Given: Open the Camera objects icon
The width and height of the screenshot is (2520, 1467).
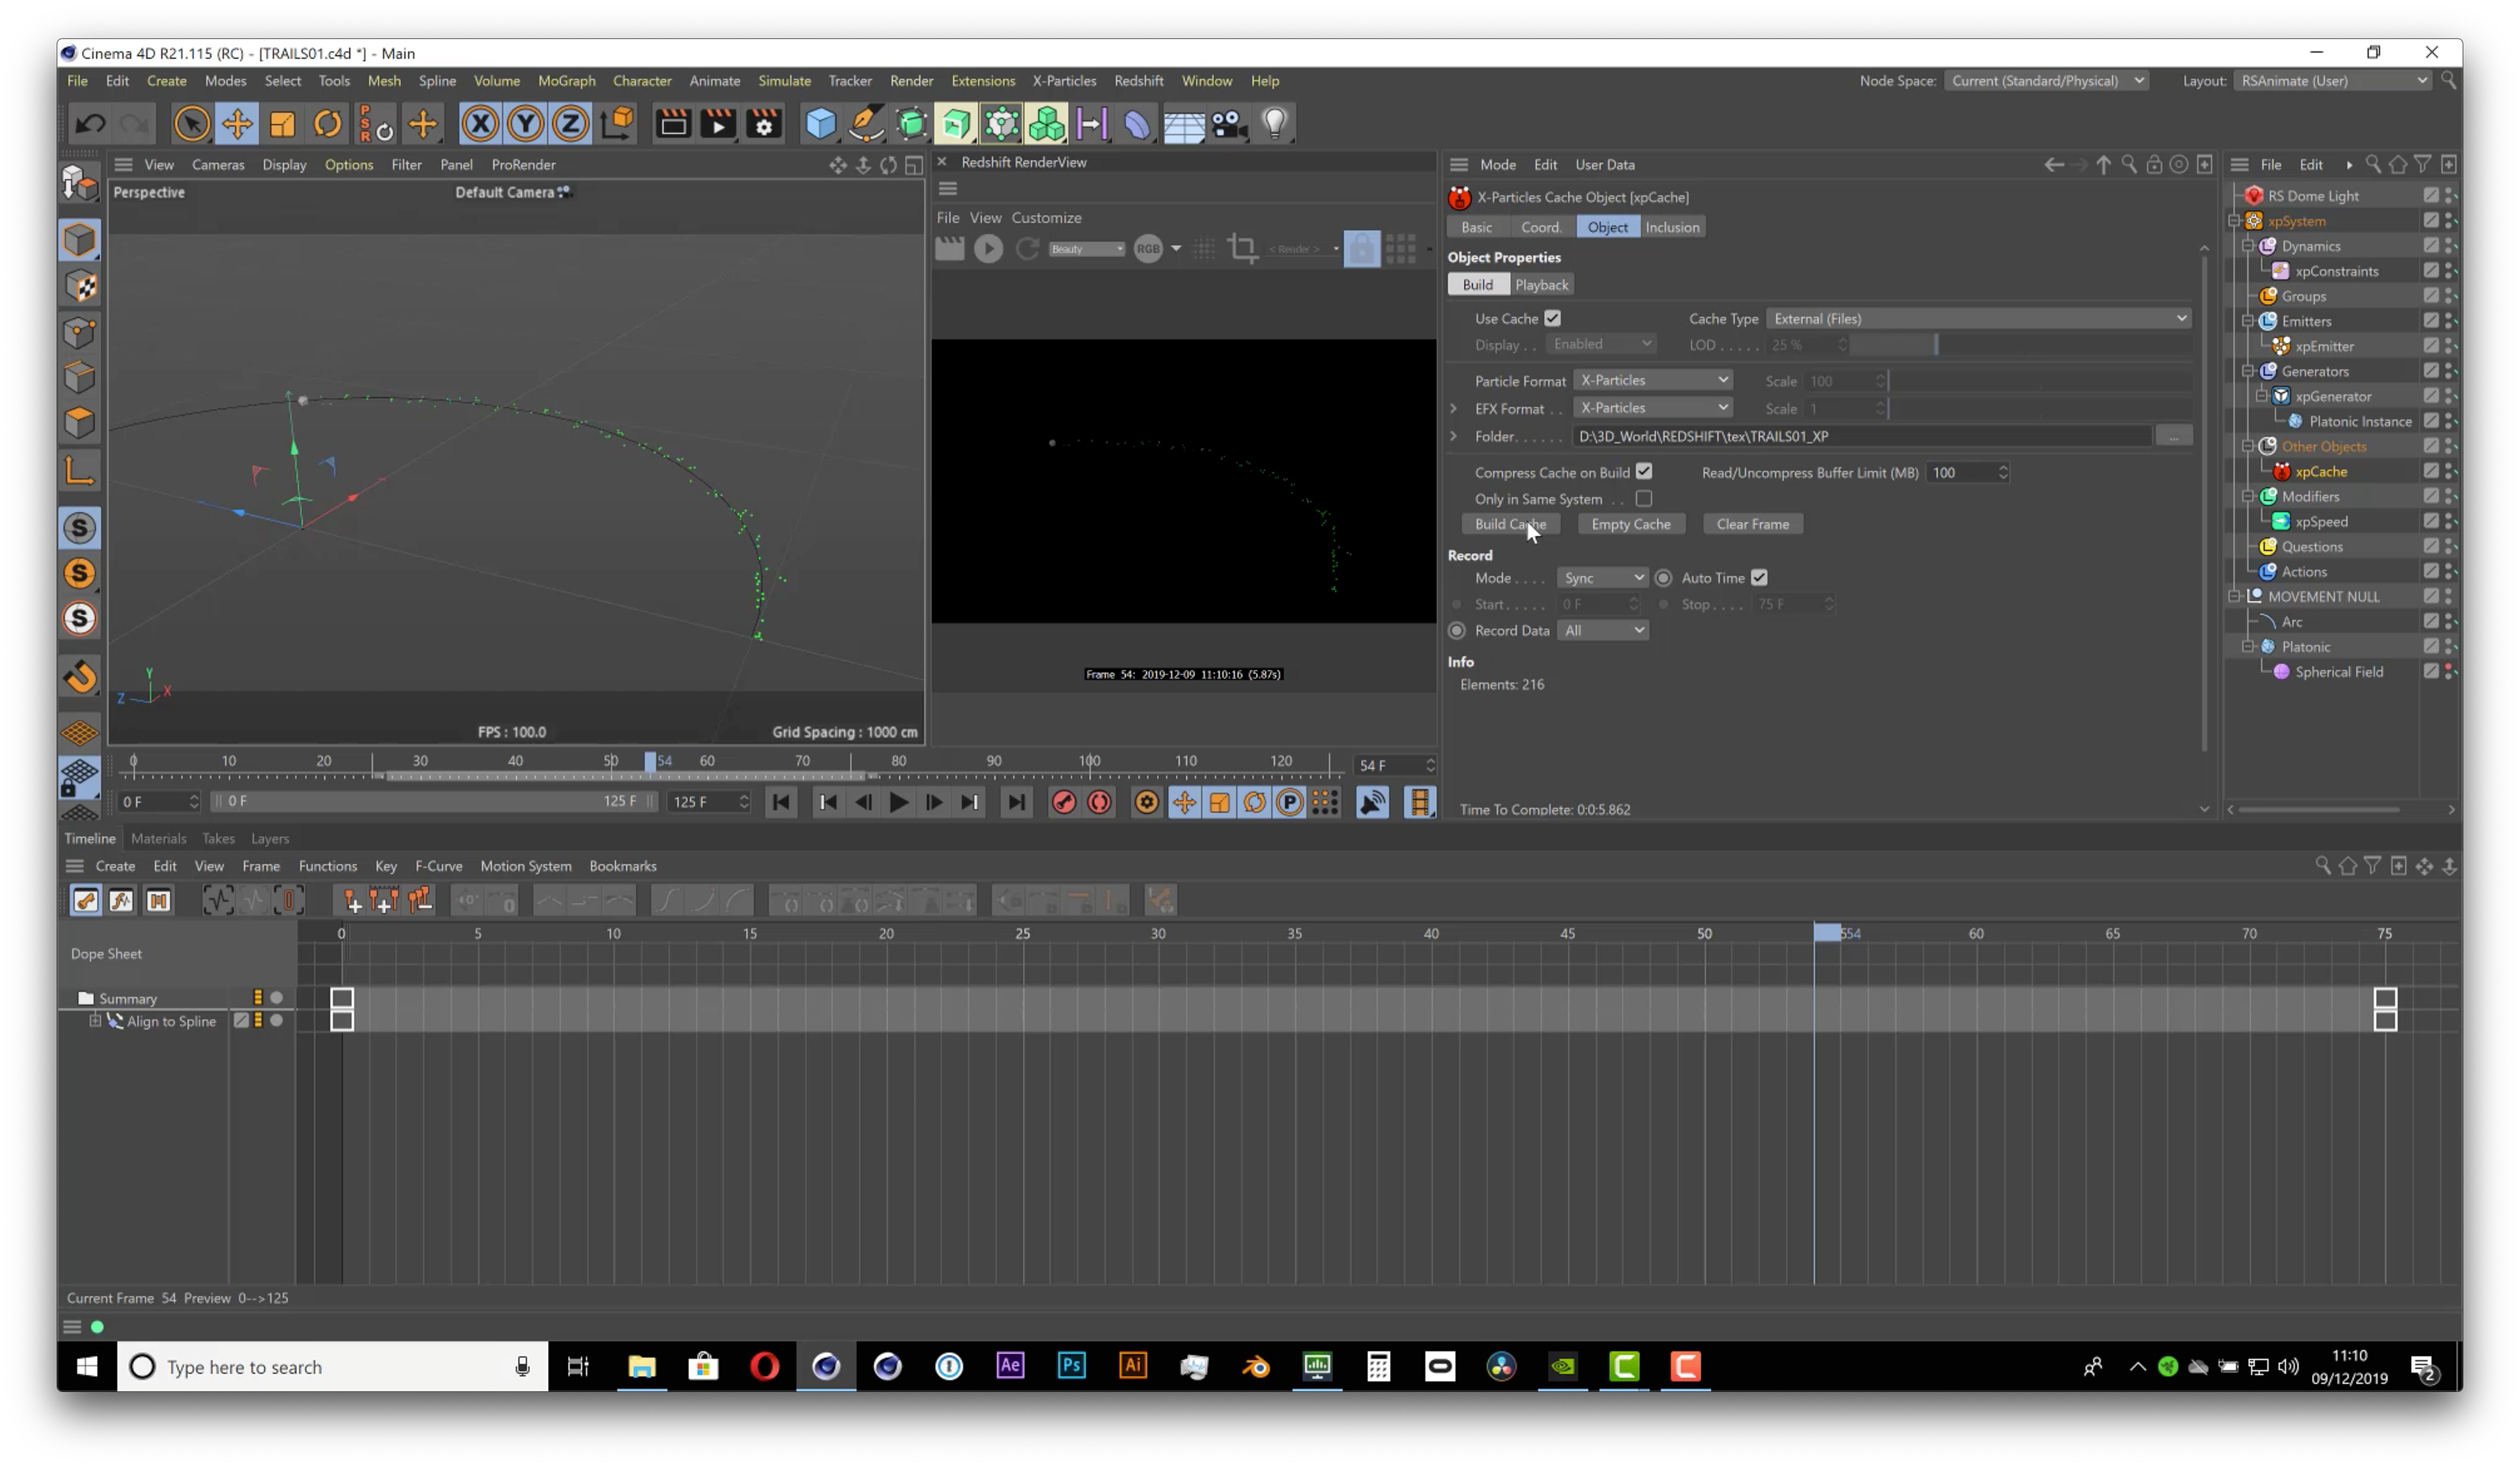Looking at the screenshot, I should (x=1229, y=124).
